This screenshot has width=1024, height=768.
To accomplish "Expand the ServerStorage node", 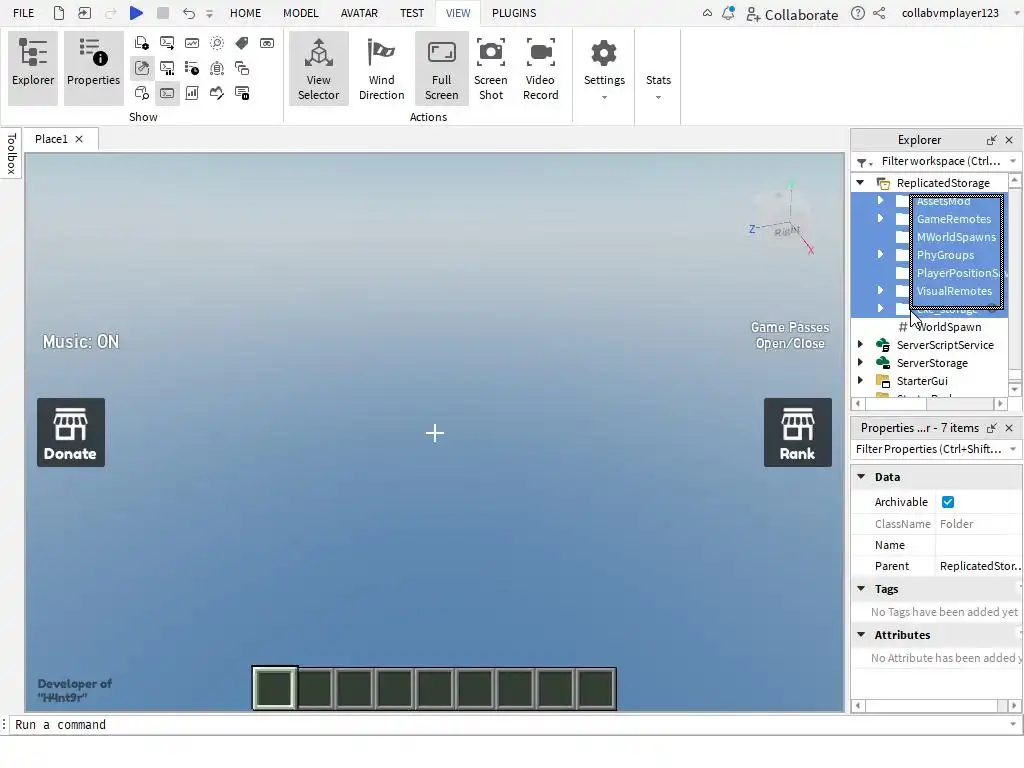I will point(860,362).
